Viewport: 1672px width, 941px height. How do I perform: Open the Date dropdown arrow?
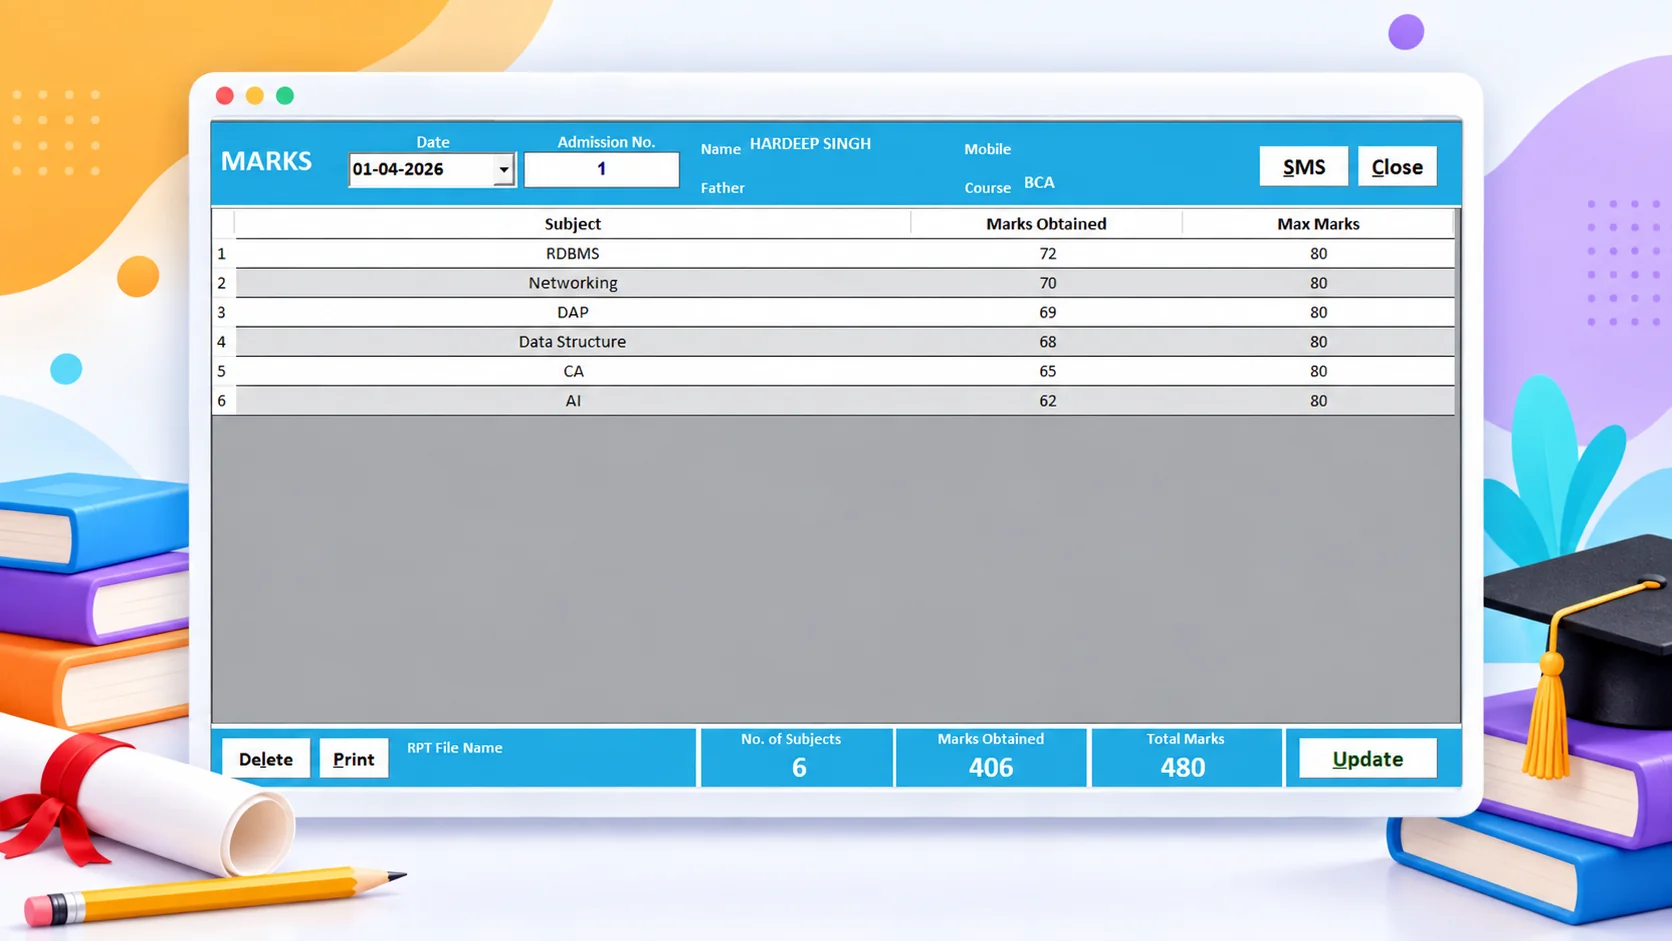(x=503, y=170)
